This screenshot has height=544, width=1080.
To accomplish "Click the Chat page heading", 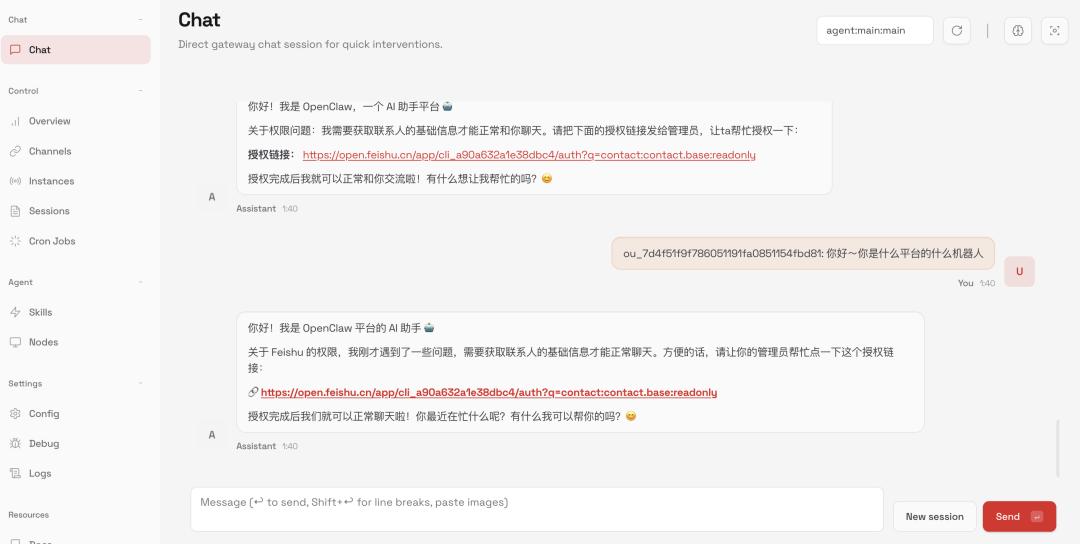I will click(x=199, y=20).
